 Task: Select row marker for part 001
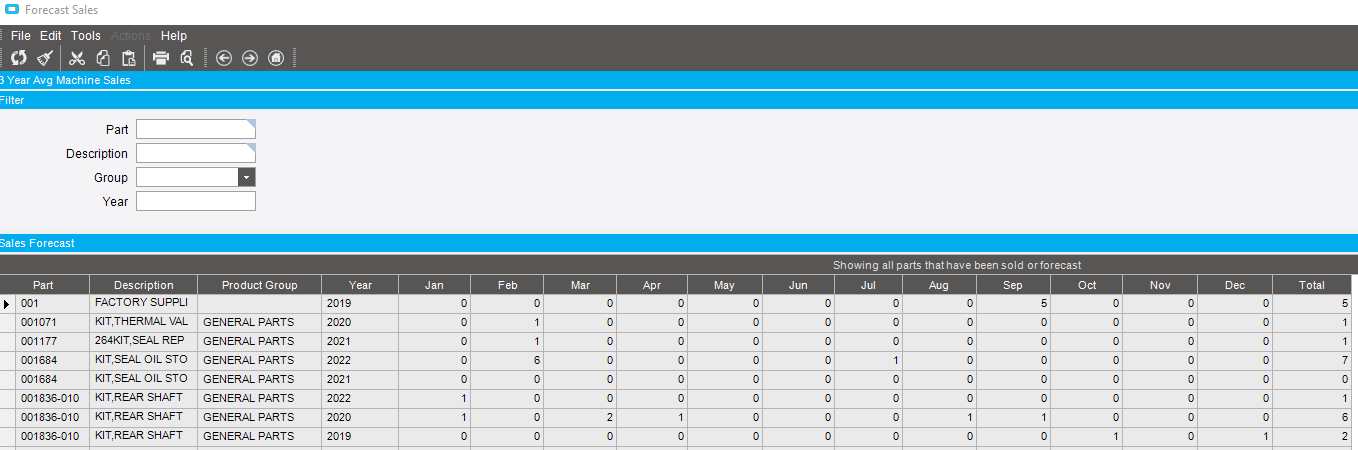pyautogui.click(x=8, y=303)
